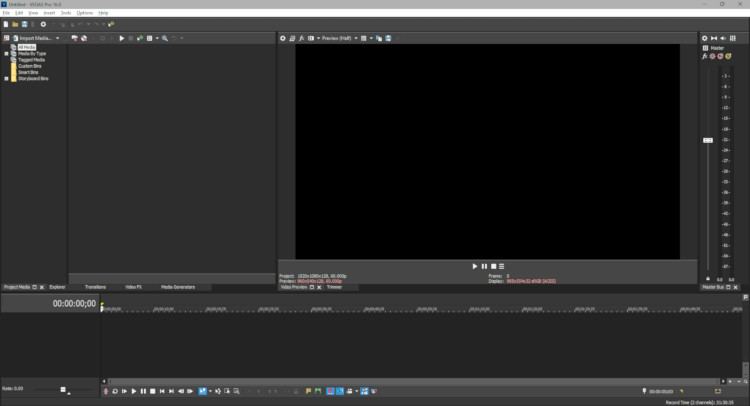Click Go to Start in timeline transport
Image resolution: width=750 pixels, height=406 pixels.
click(x=162, y=391)
